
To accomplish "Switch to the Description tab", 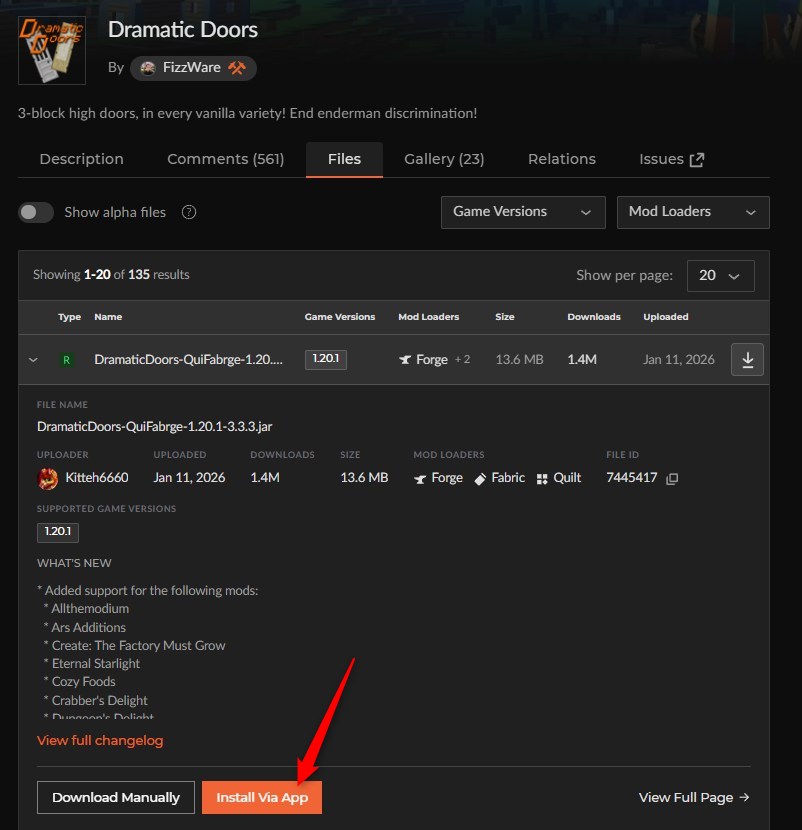I will point(82,159).
